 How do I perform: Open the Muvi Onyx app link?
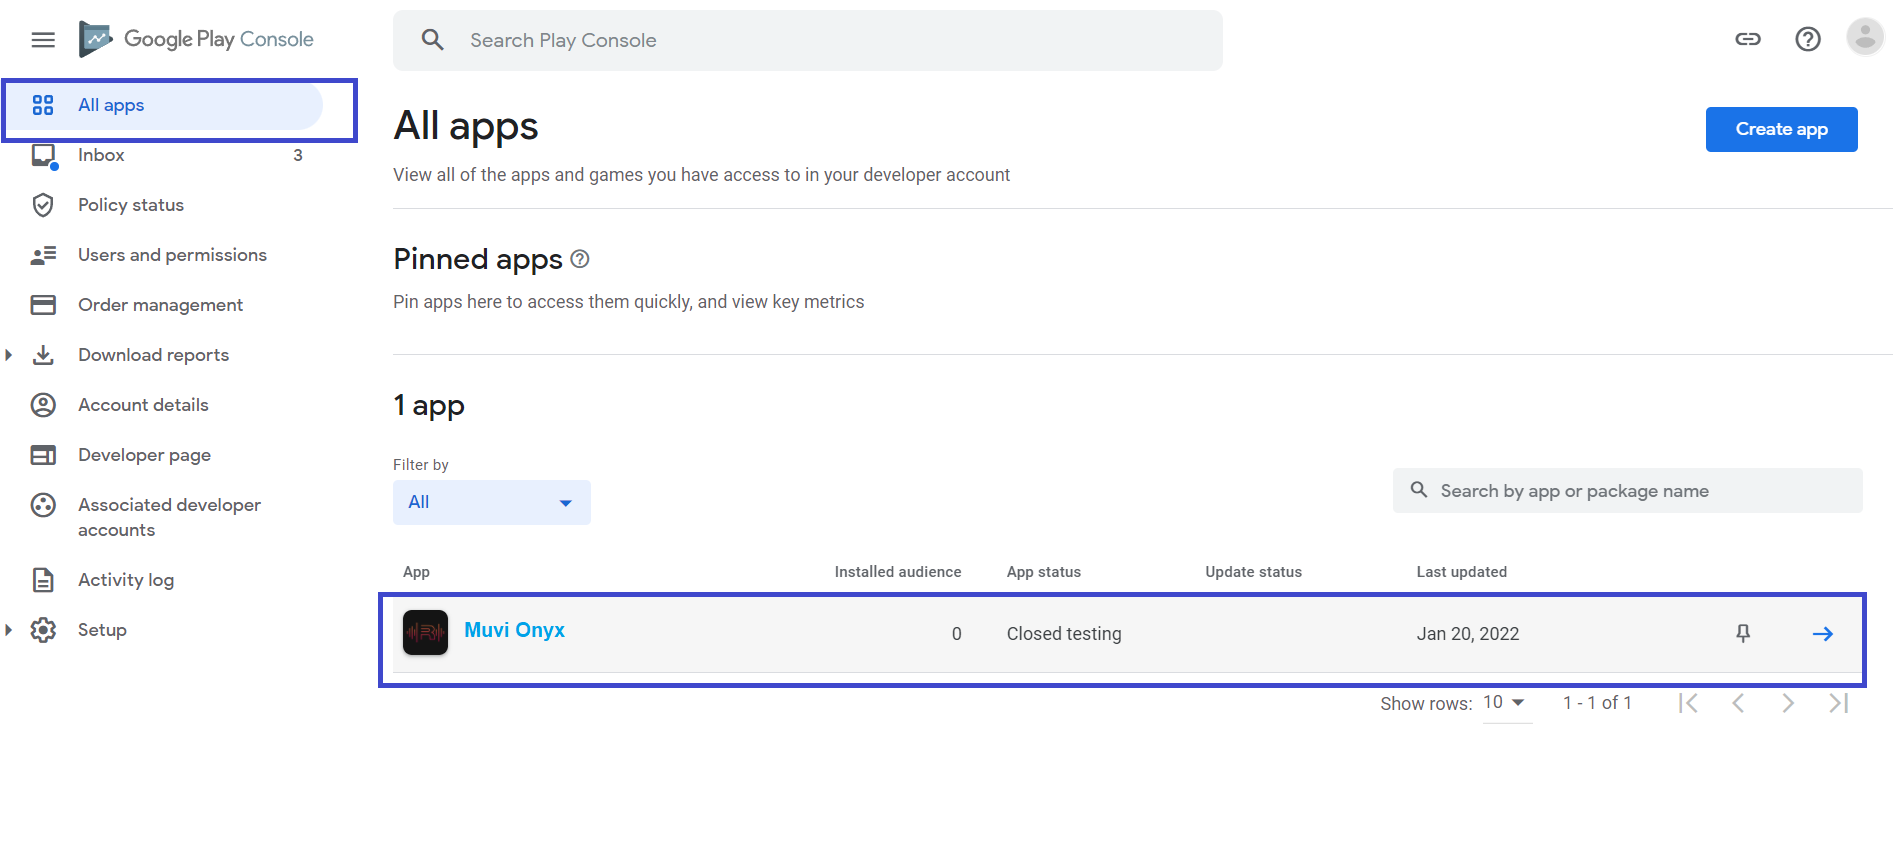tap(514, 630)
